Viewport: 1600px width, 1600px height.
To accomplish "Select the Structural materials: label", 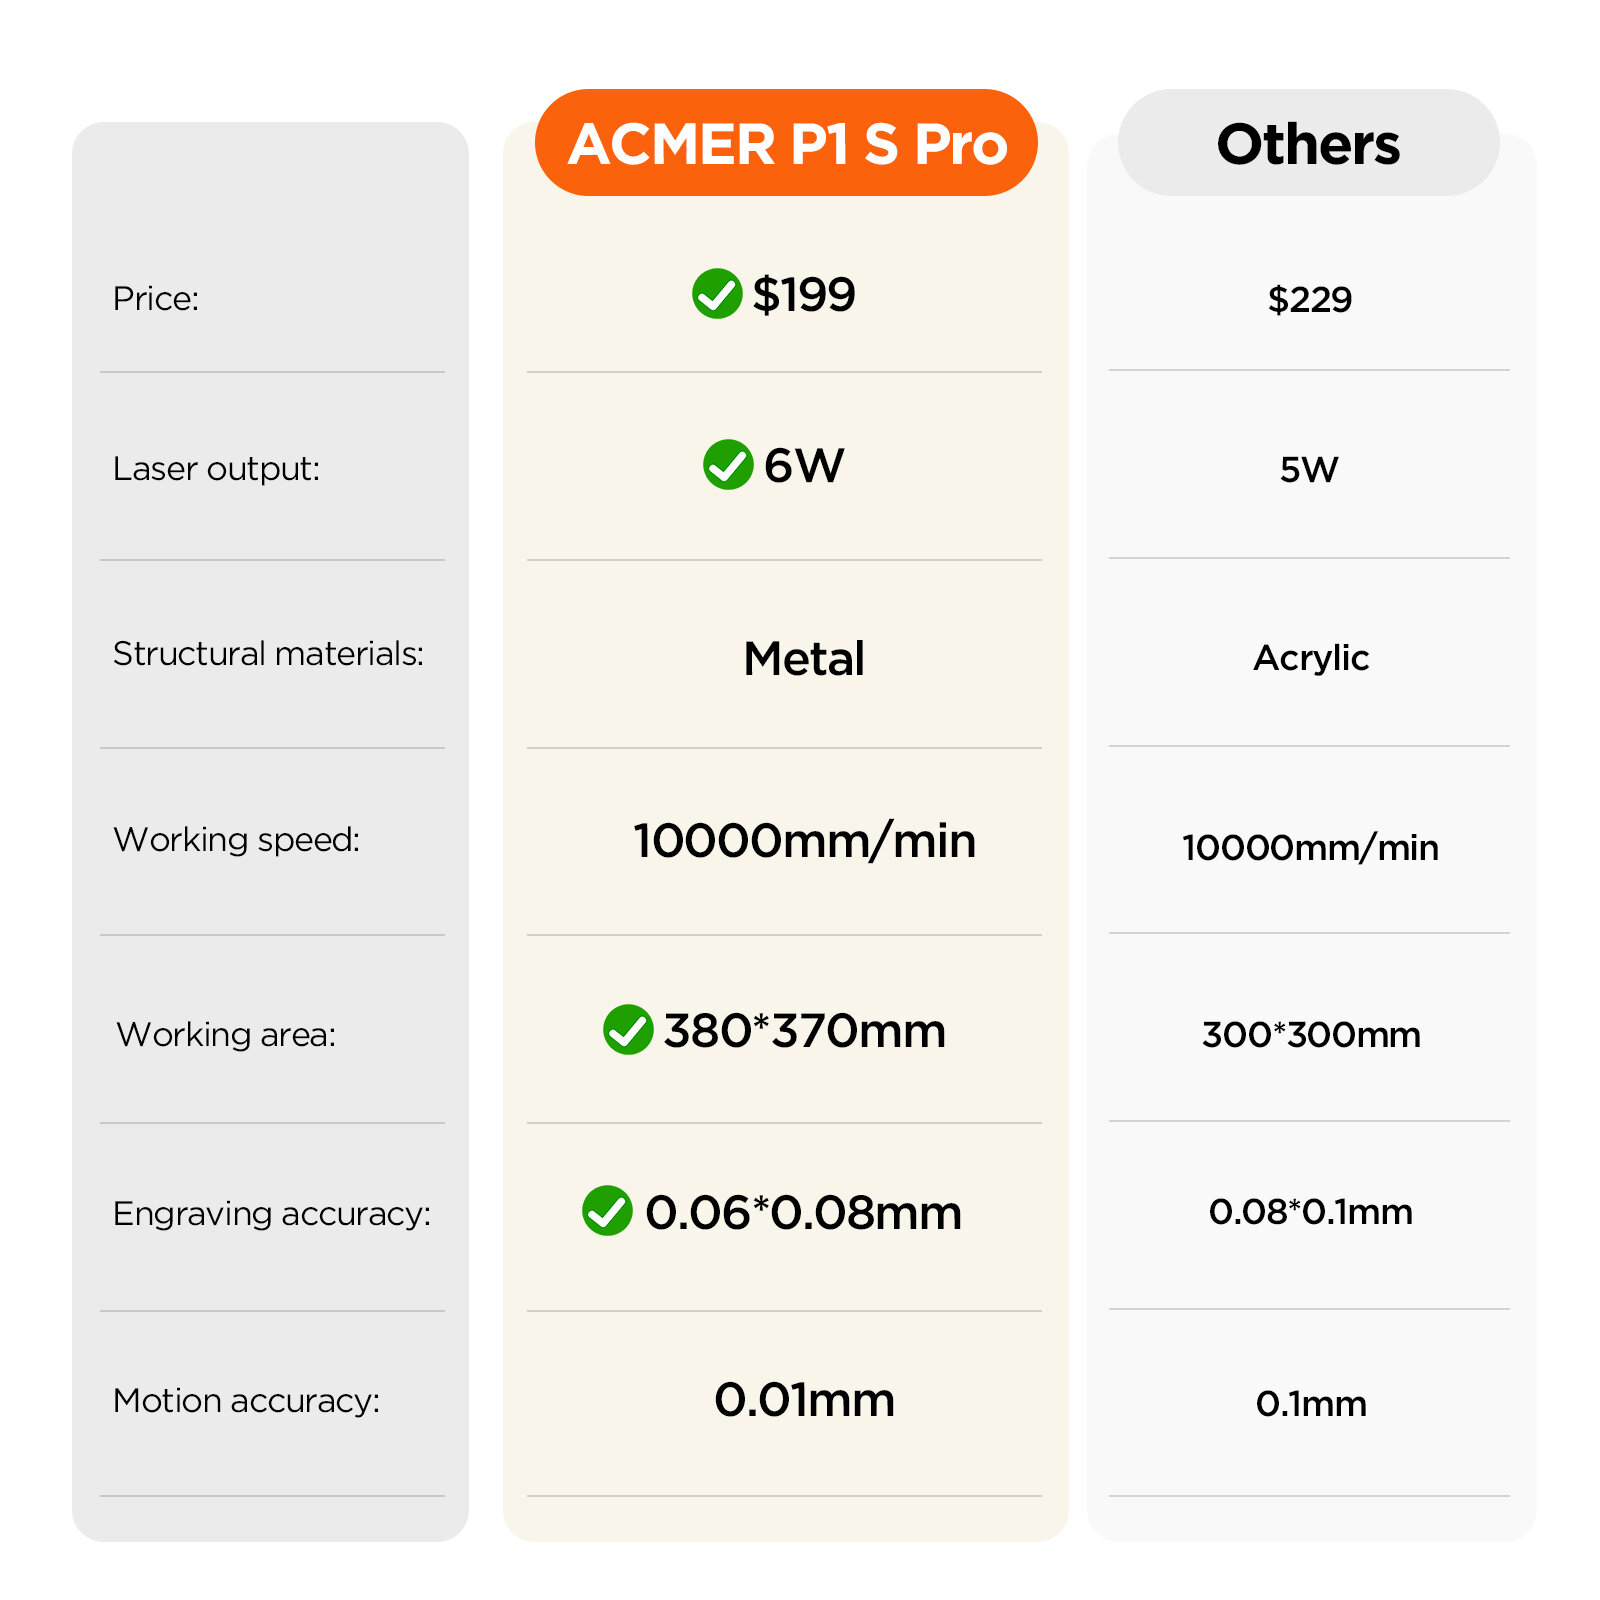I will click(x=268, y=653).
